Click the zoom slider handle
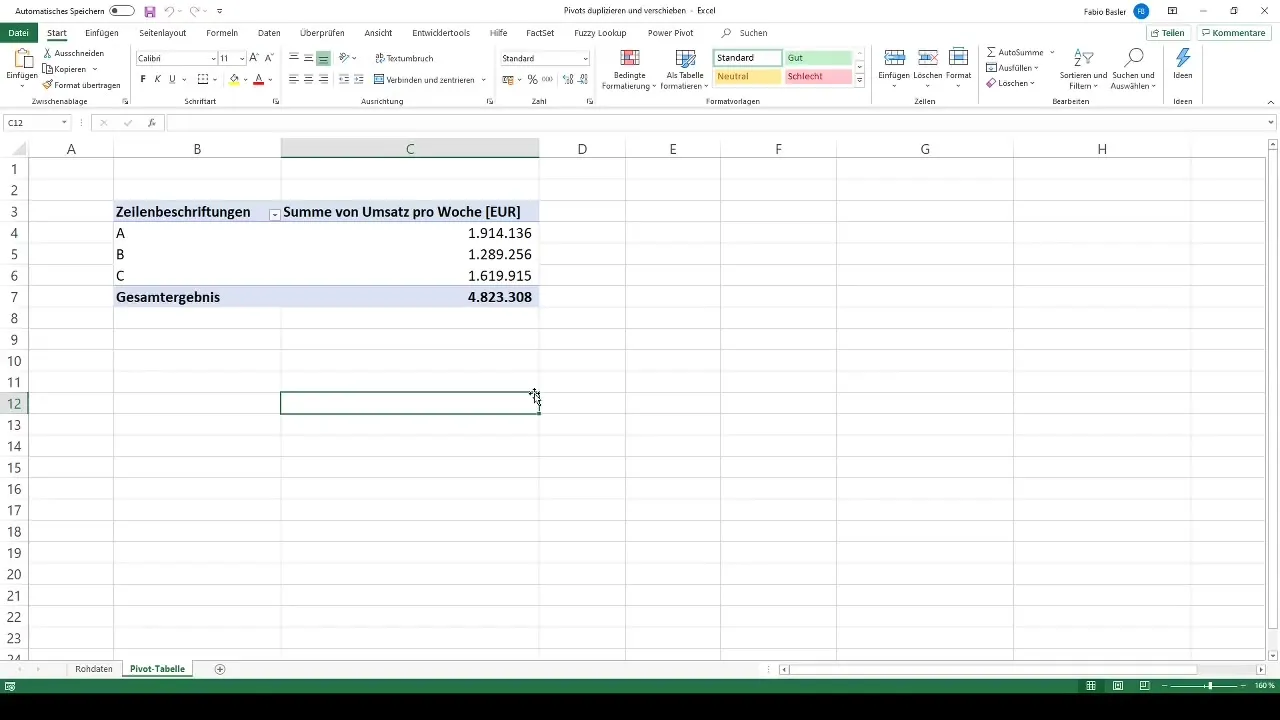The height and width of the screenshot is (720, 1280). click(x=1209, y=686)
